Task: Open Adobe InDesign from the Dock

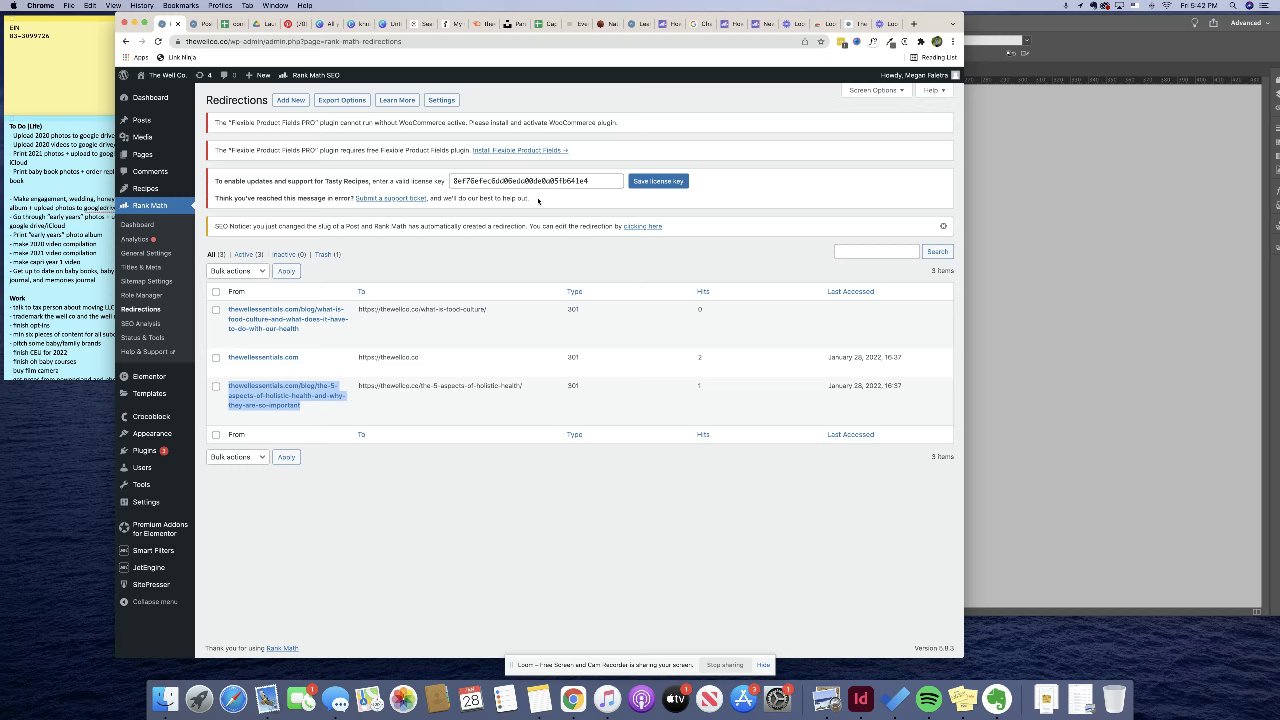Action: [860, 699]
